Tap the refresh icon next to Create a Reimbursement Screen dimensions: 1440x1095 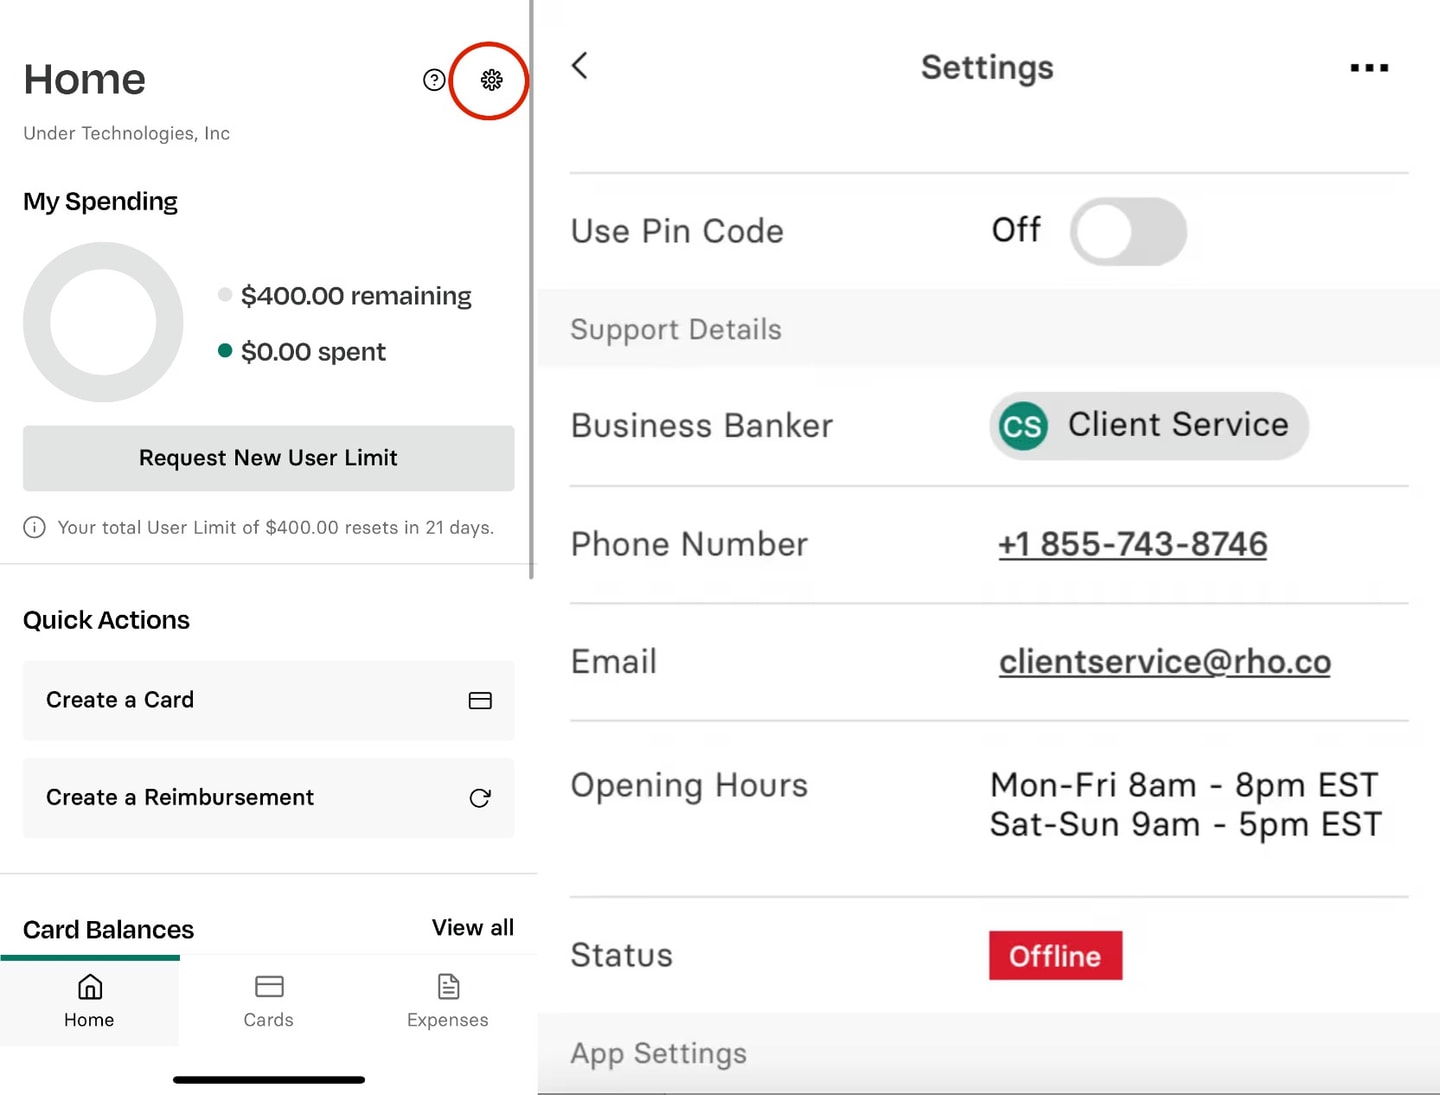click(480, 798)
